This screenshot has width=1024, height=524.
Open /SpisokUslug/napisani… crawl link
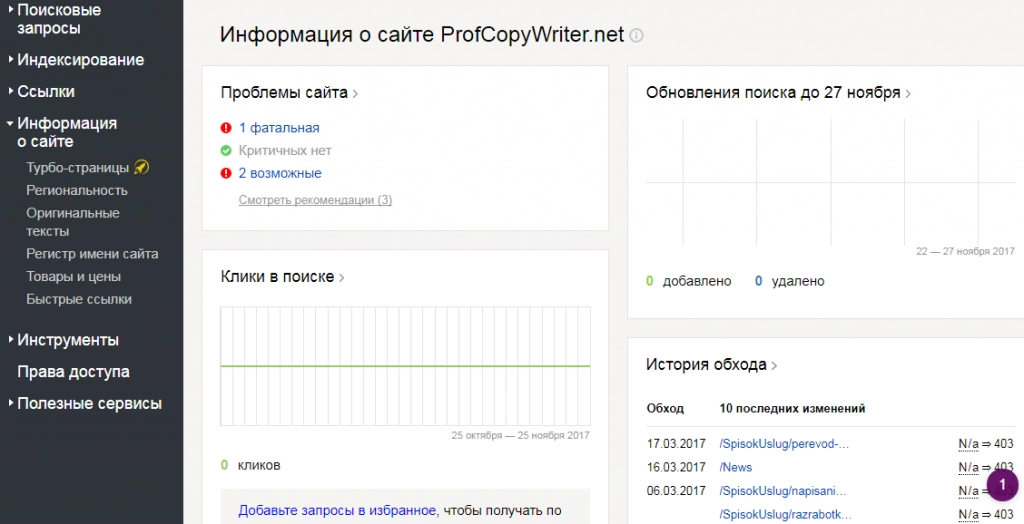tap(783, 491)
